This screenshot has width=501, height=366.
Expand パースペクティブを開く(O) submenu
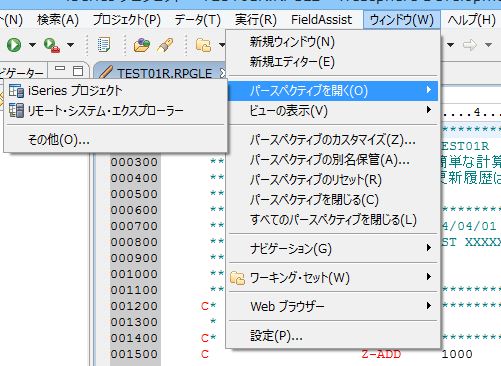tap(333, 90)
